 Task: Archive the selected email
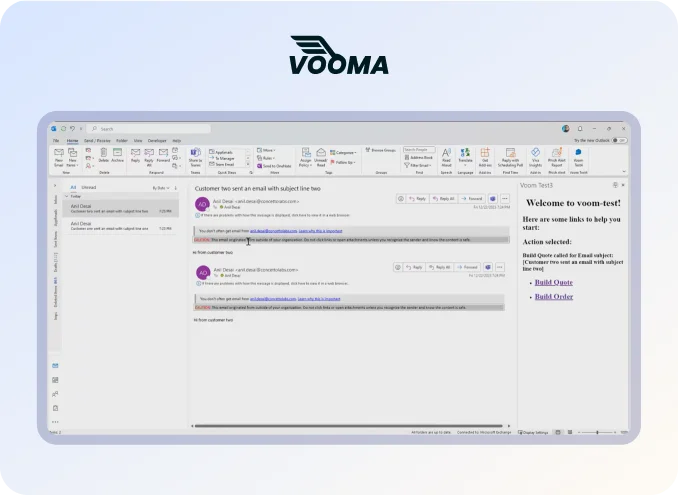point(117,155)
